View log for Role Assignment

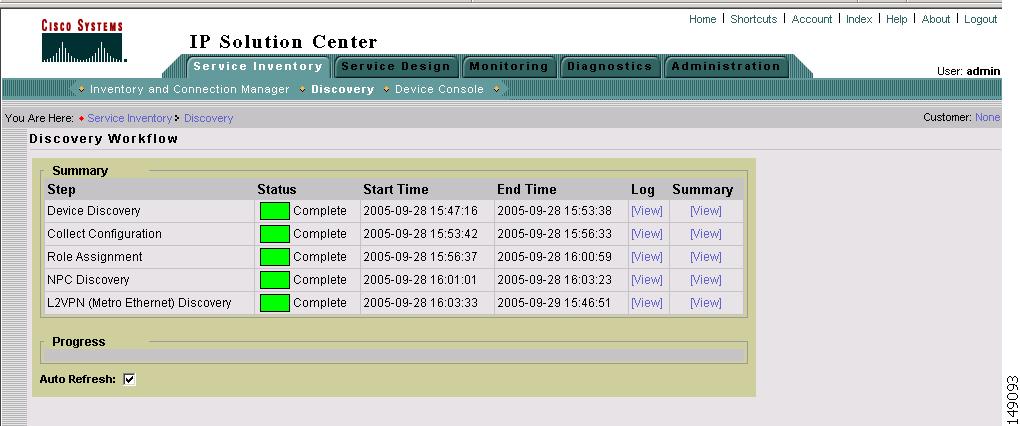pos(647,257)
